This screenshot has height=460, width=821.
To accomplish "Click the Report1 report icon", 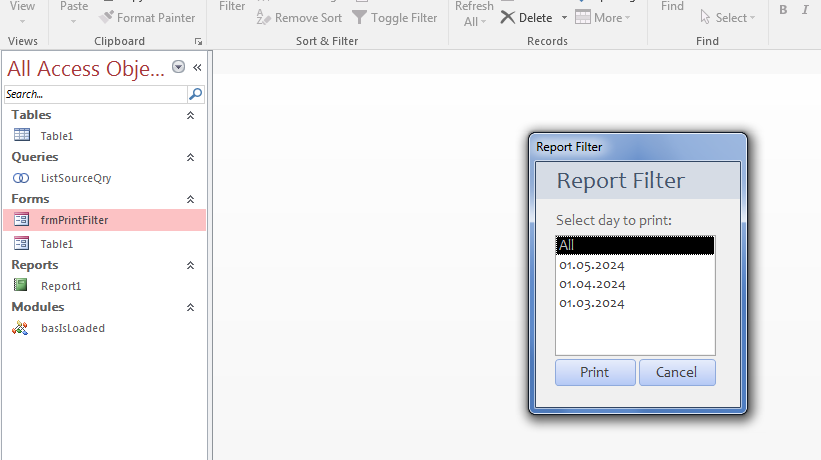I will click(x=20, y=285).
